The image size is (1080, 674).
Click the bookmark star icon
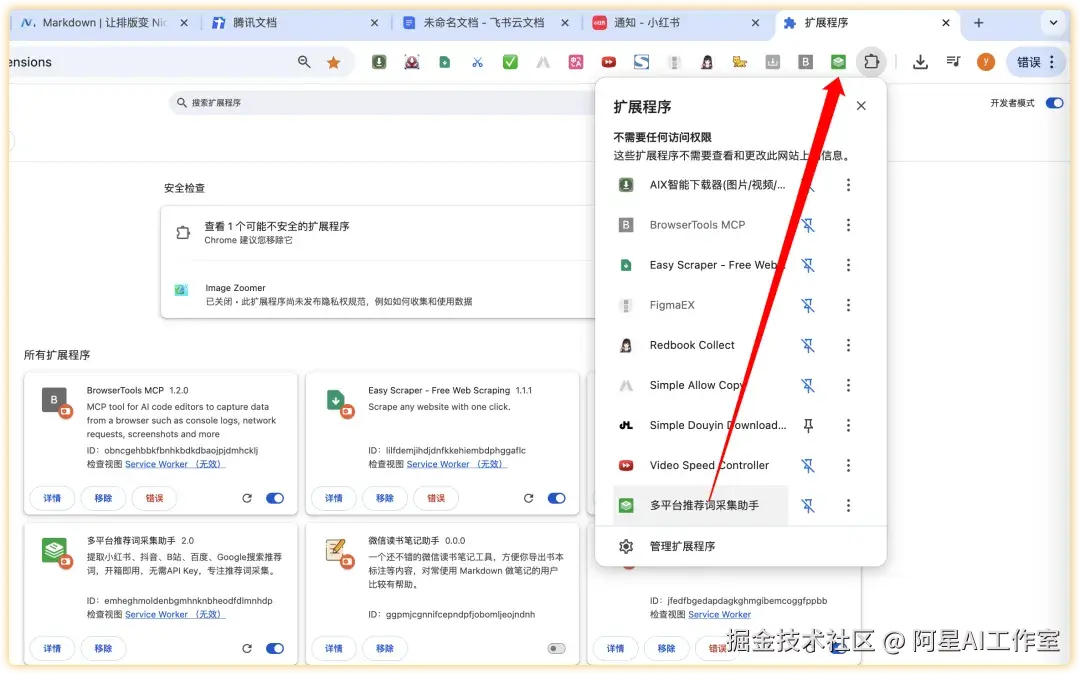click(333, 63)
